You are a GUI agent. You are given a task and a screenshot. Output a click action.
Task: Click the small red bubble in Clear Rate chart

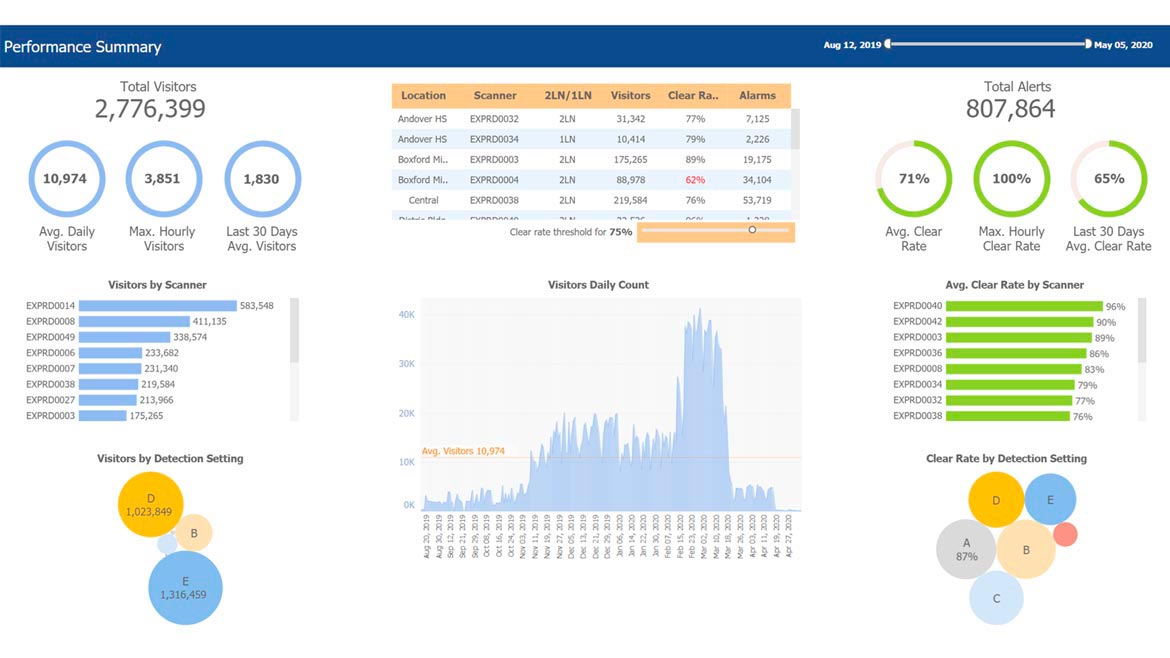click(1065, 534)
